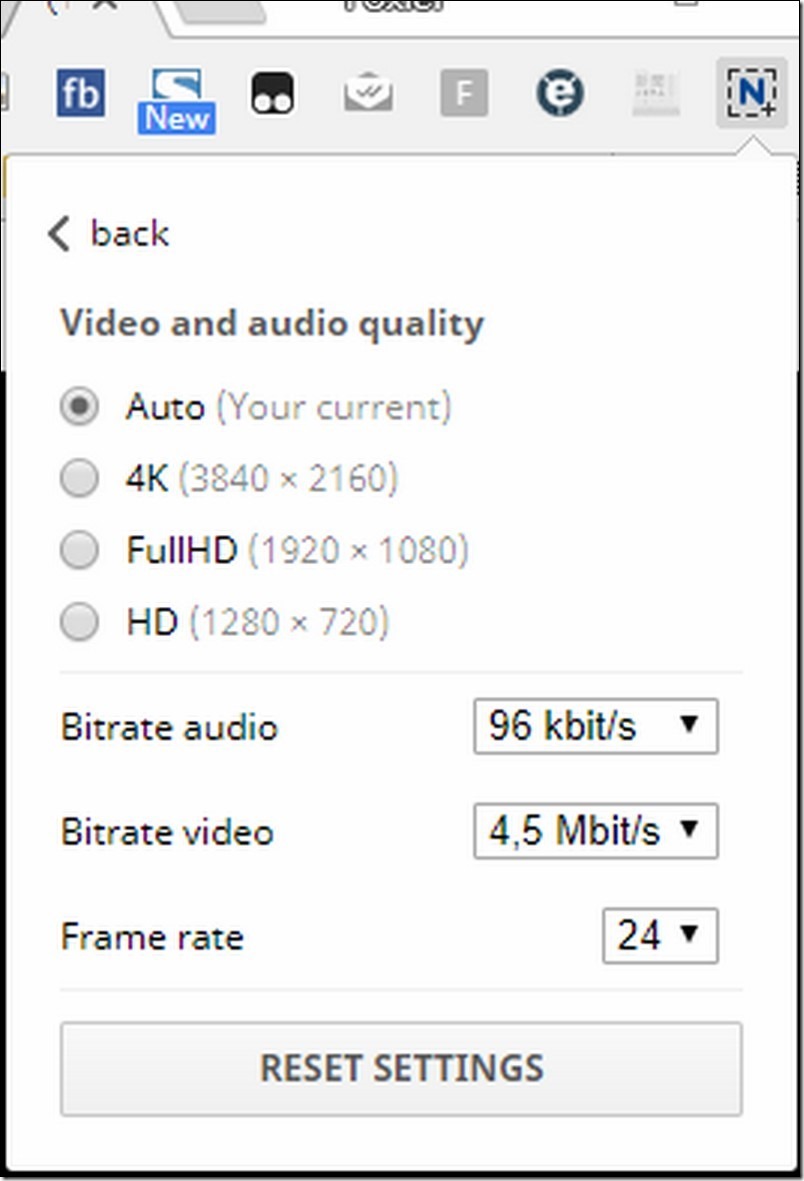Open the gray F extension icon
This screenshot has width=804, height=1181.
pos(463,93)
